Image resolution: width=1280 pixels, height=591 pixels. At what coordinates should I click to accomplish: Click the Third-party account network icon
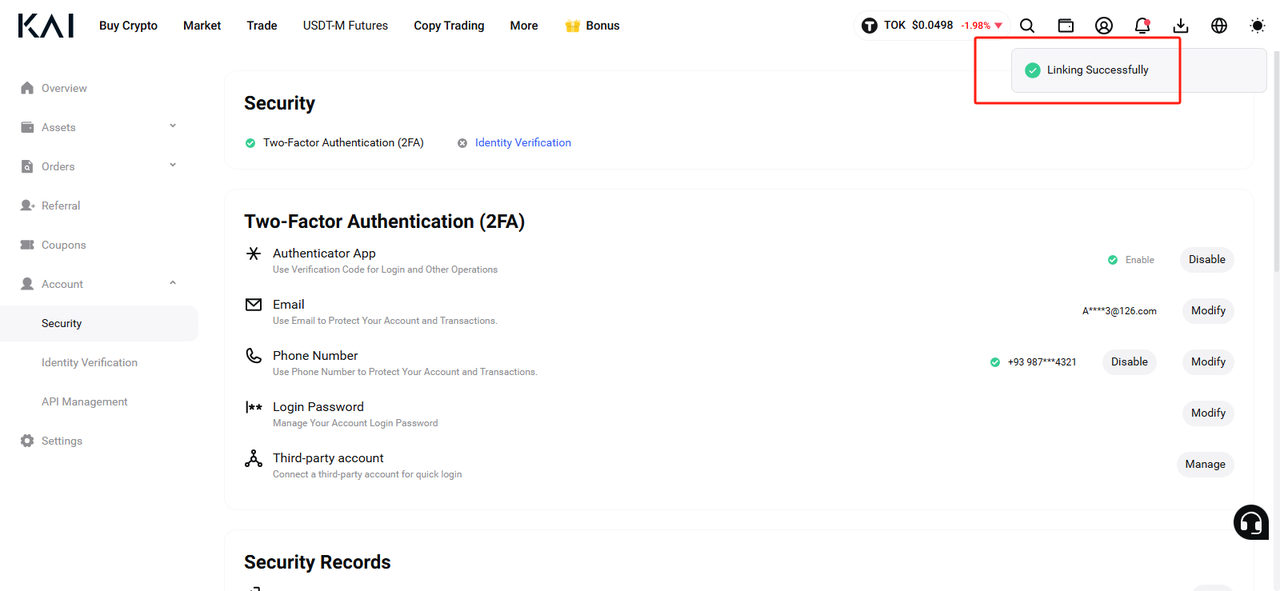point(254,458)
